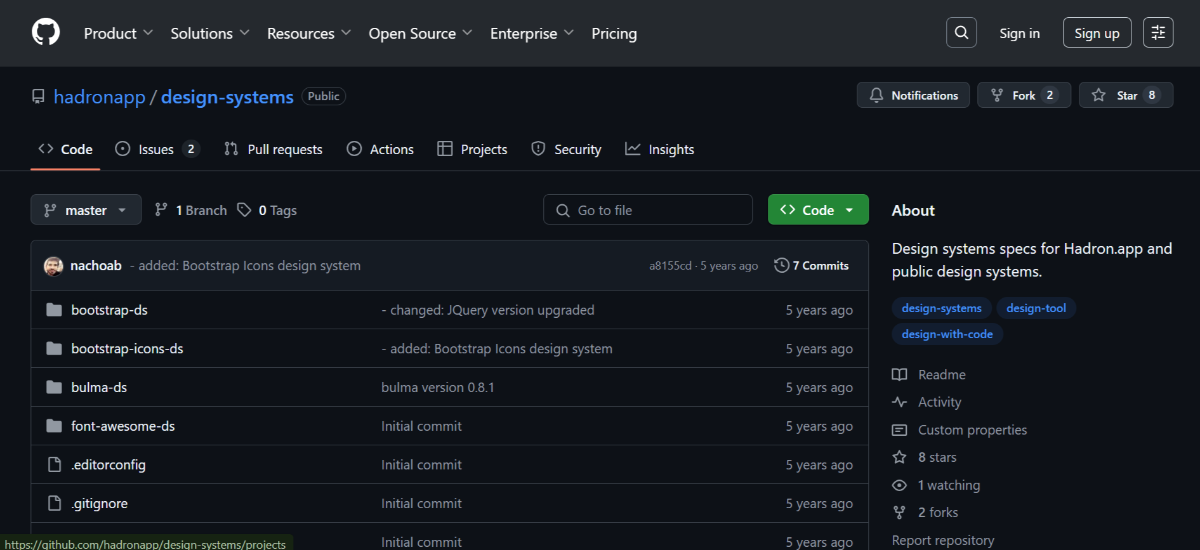The image size is (1200, 550).
Task: Open the star count 8 badge
Action: (x=1152, y=95)
